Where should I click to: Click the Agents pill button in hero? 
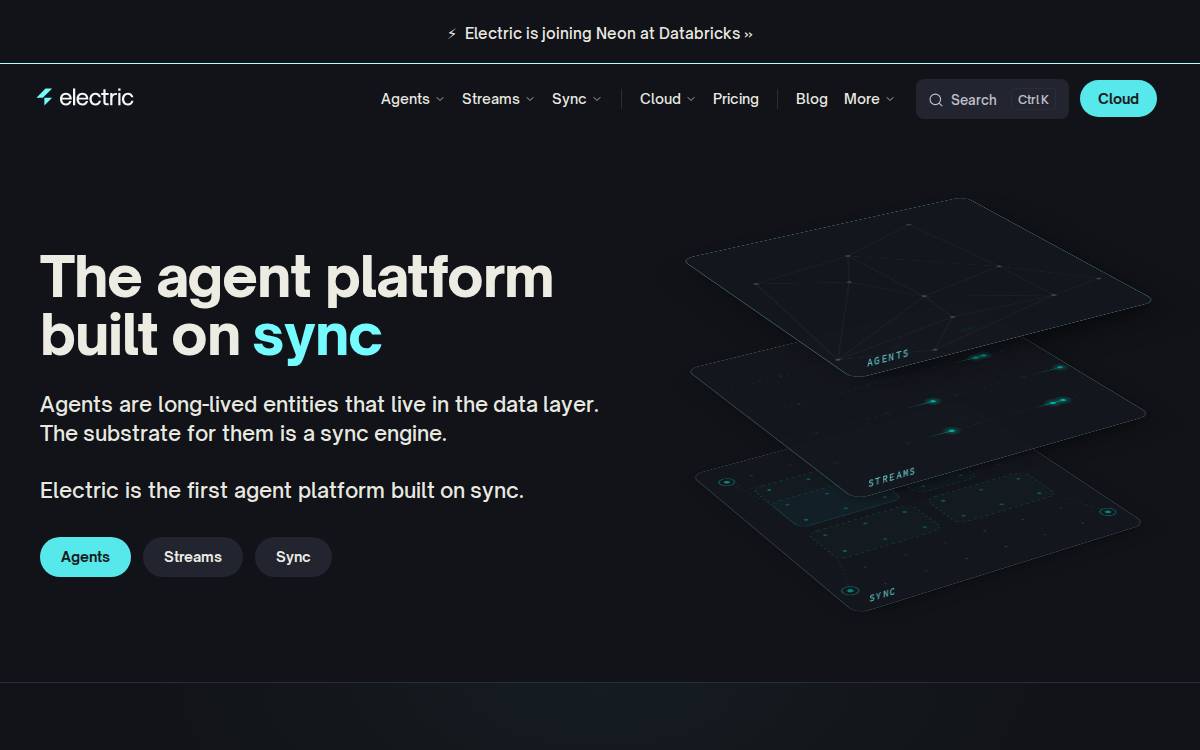coord(85,557)
